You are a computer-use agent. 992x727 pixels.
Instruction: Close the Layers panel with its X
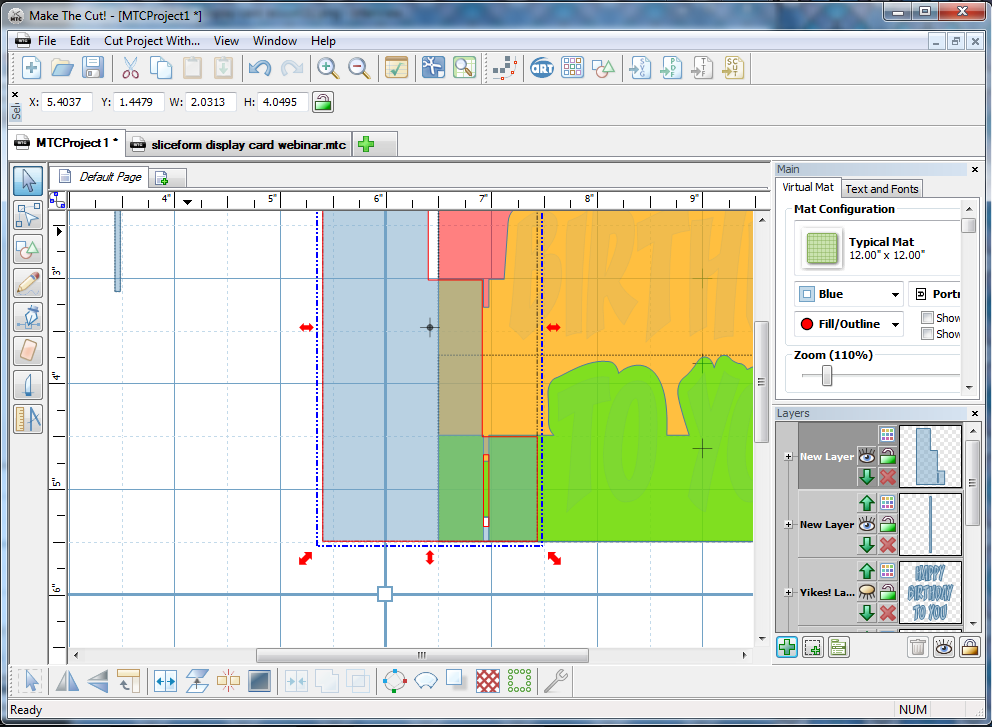[975, 413]
